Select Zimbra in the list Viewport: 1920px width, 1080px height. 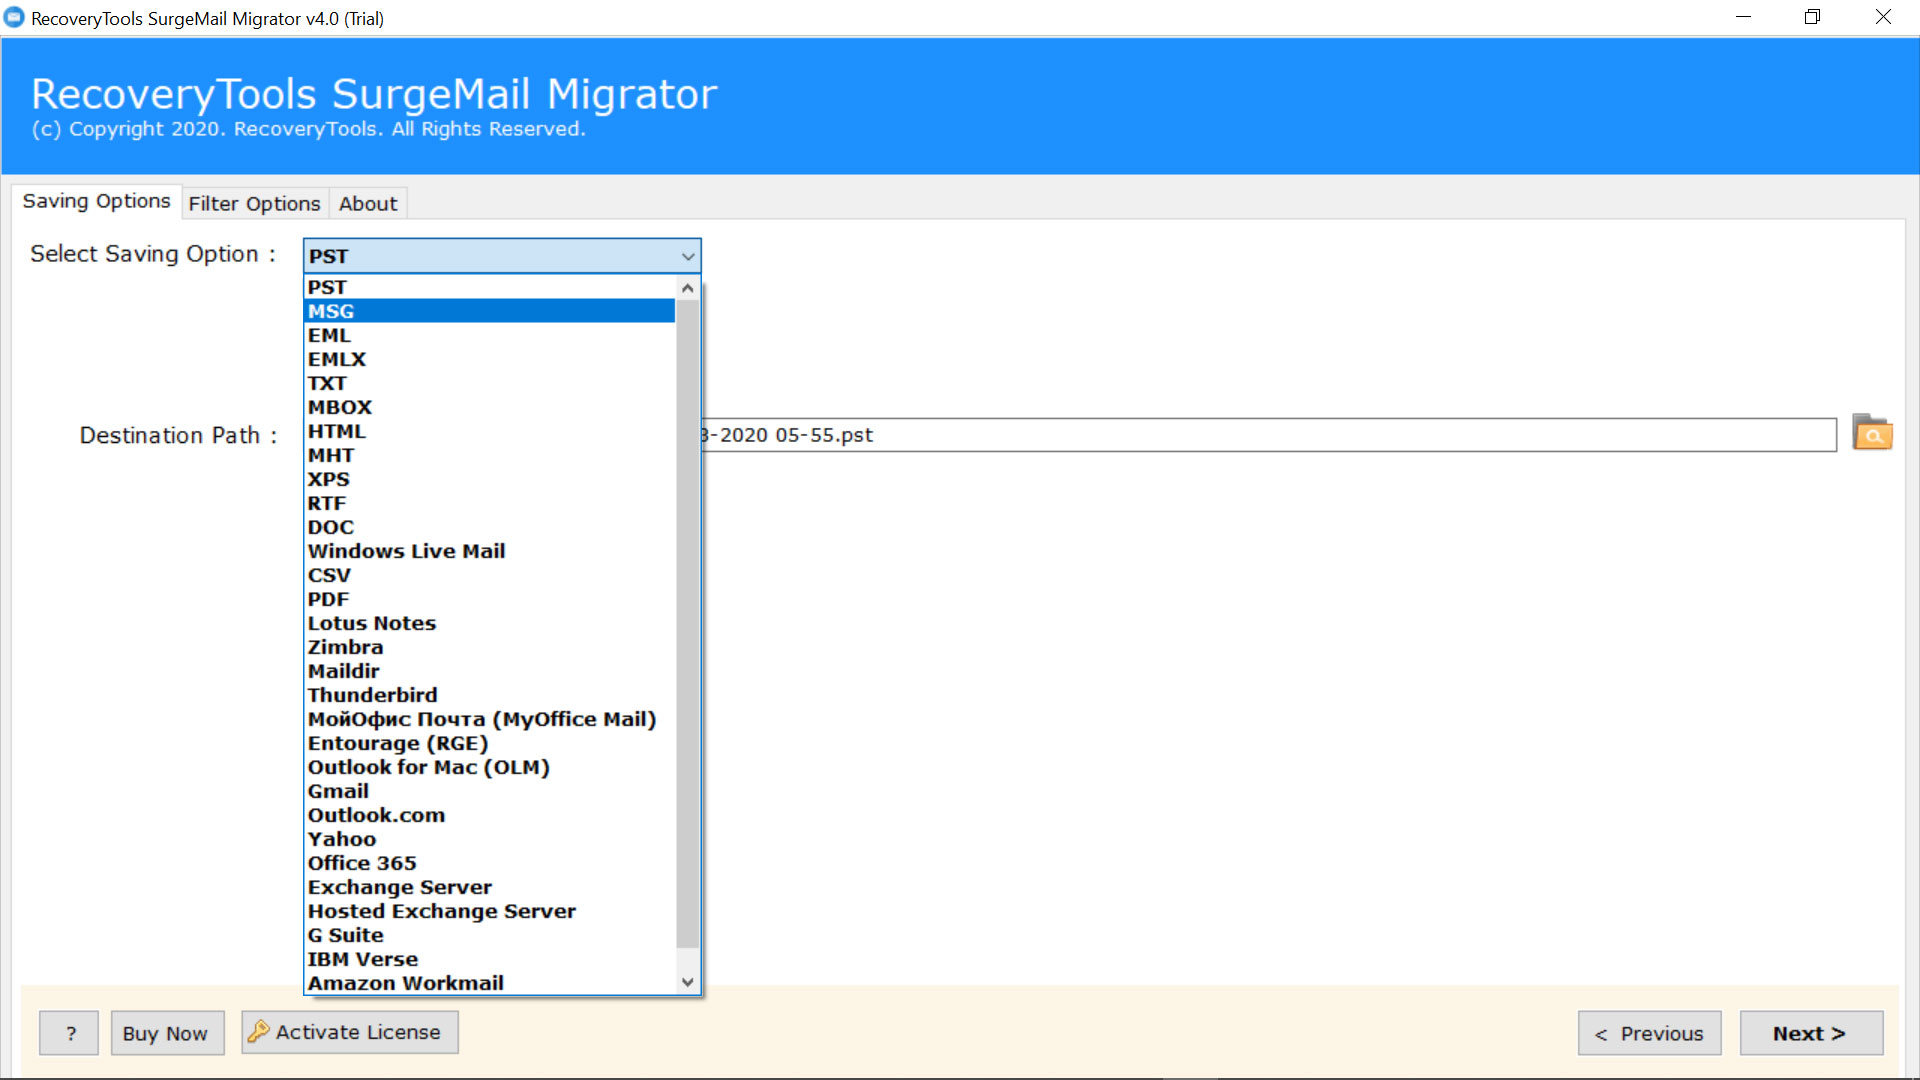point(490,647)
